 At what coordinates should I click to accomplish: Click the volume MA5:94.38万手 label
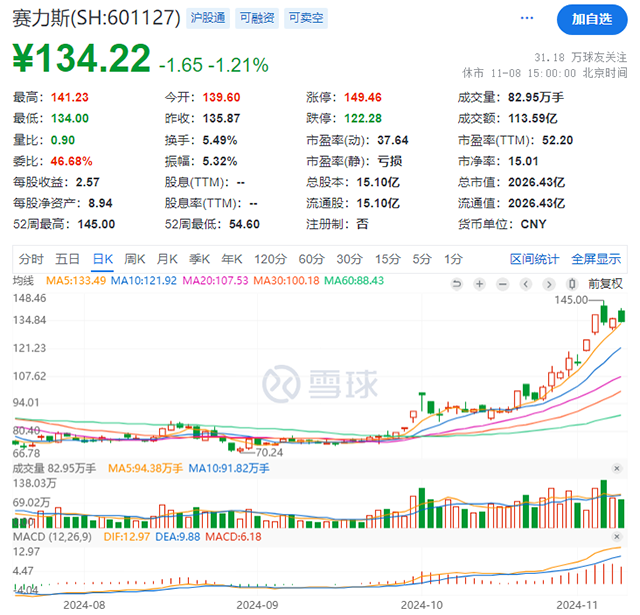click(x=145, y=468)
